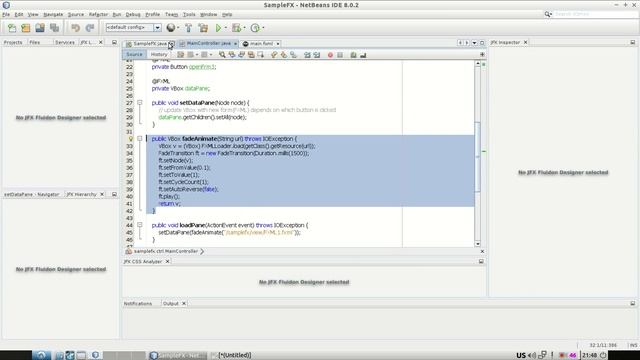Click Shift Line Right editor icon
The image size is (640, 360).
click(x=317, y=55)
